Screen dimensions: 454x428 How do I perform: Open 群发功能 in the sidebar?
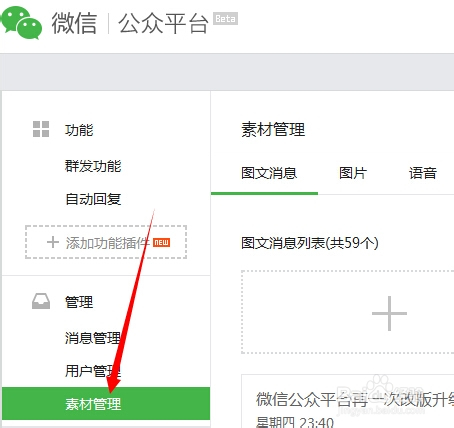click(x=93, y=166)
